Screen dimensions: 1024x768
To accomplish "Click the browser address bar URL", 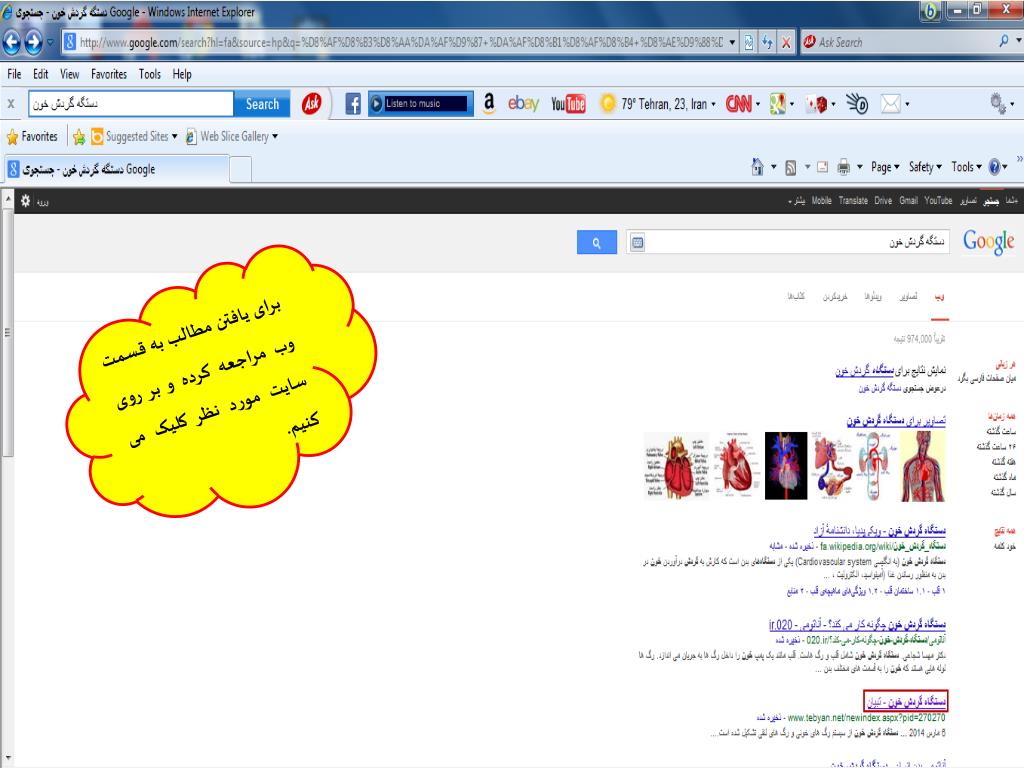I will pyautogui.click(x=400, y=43).
